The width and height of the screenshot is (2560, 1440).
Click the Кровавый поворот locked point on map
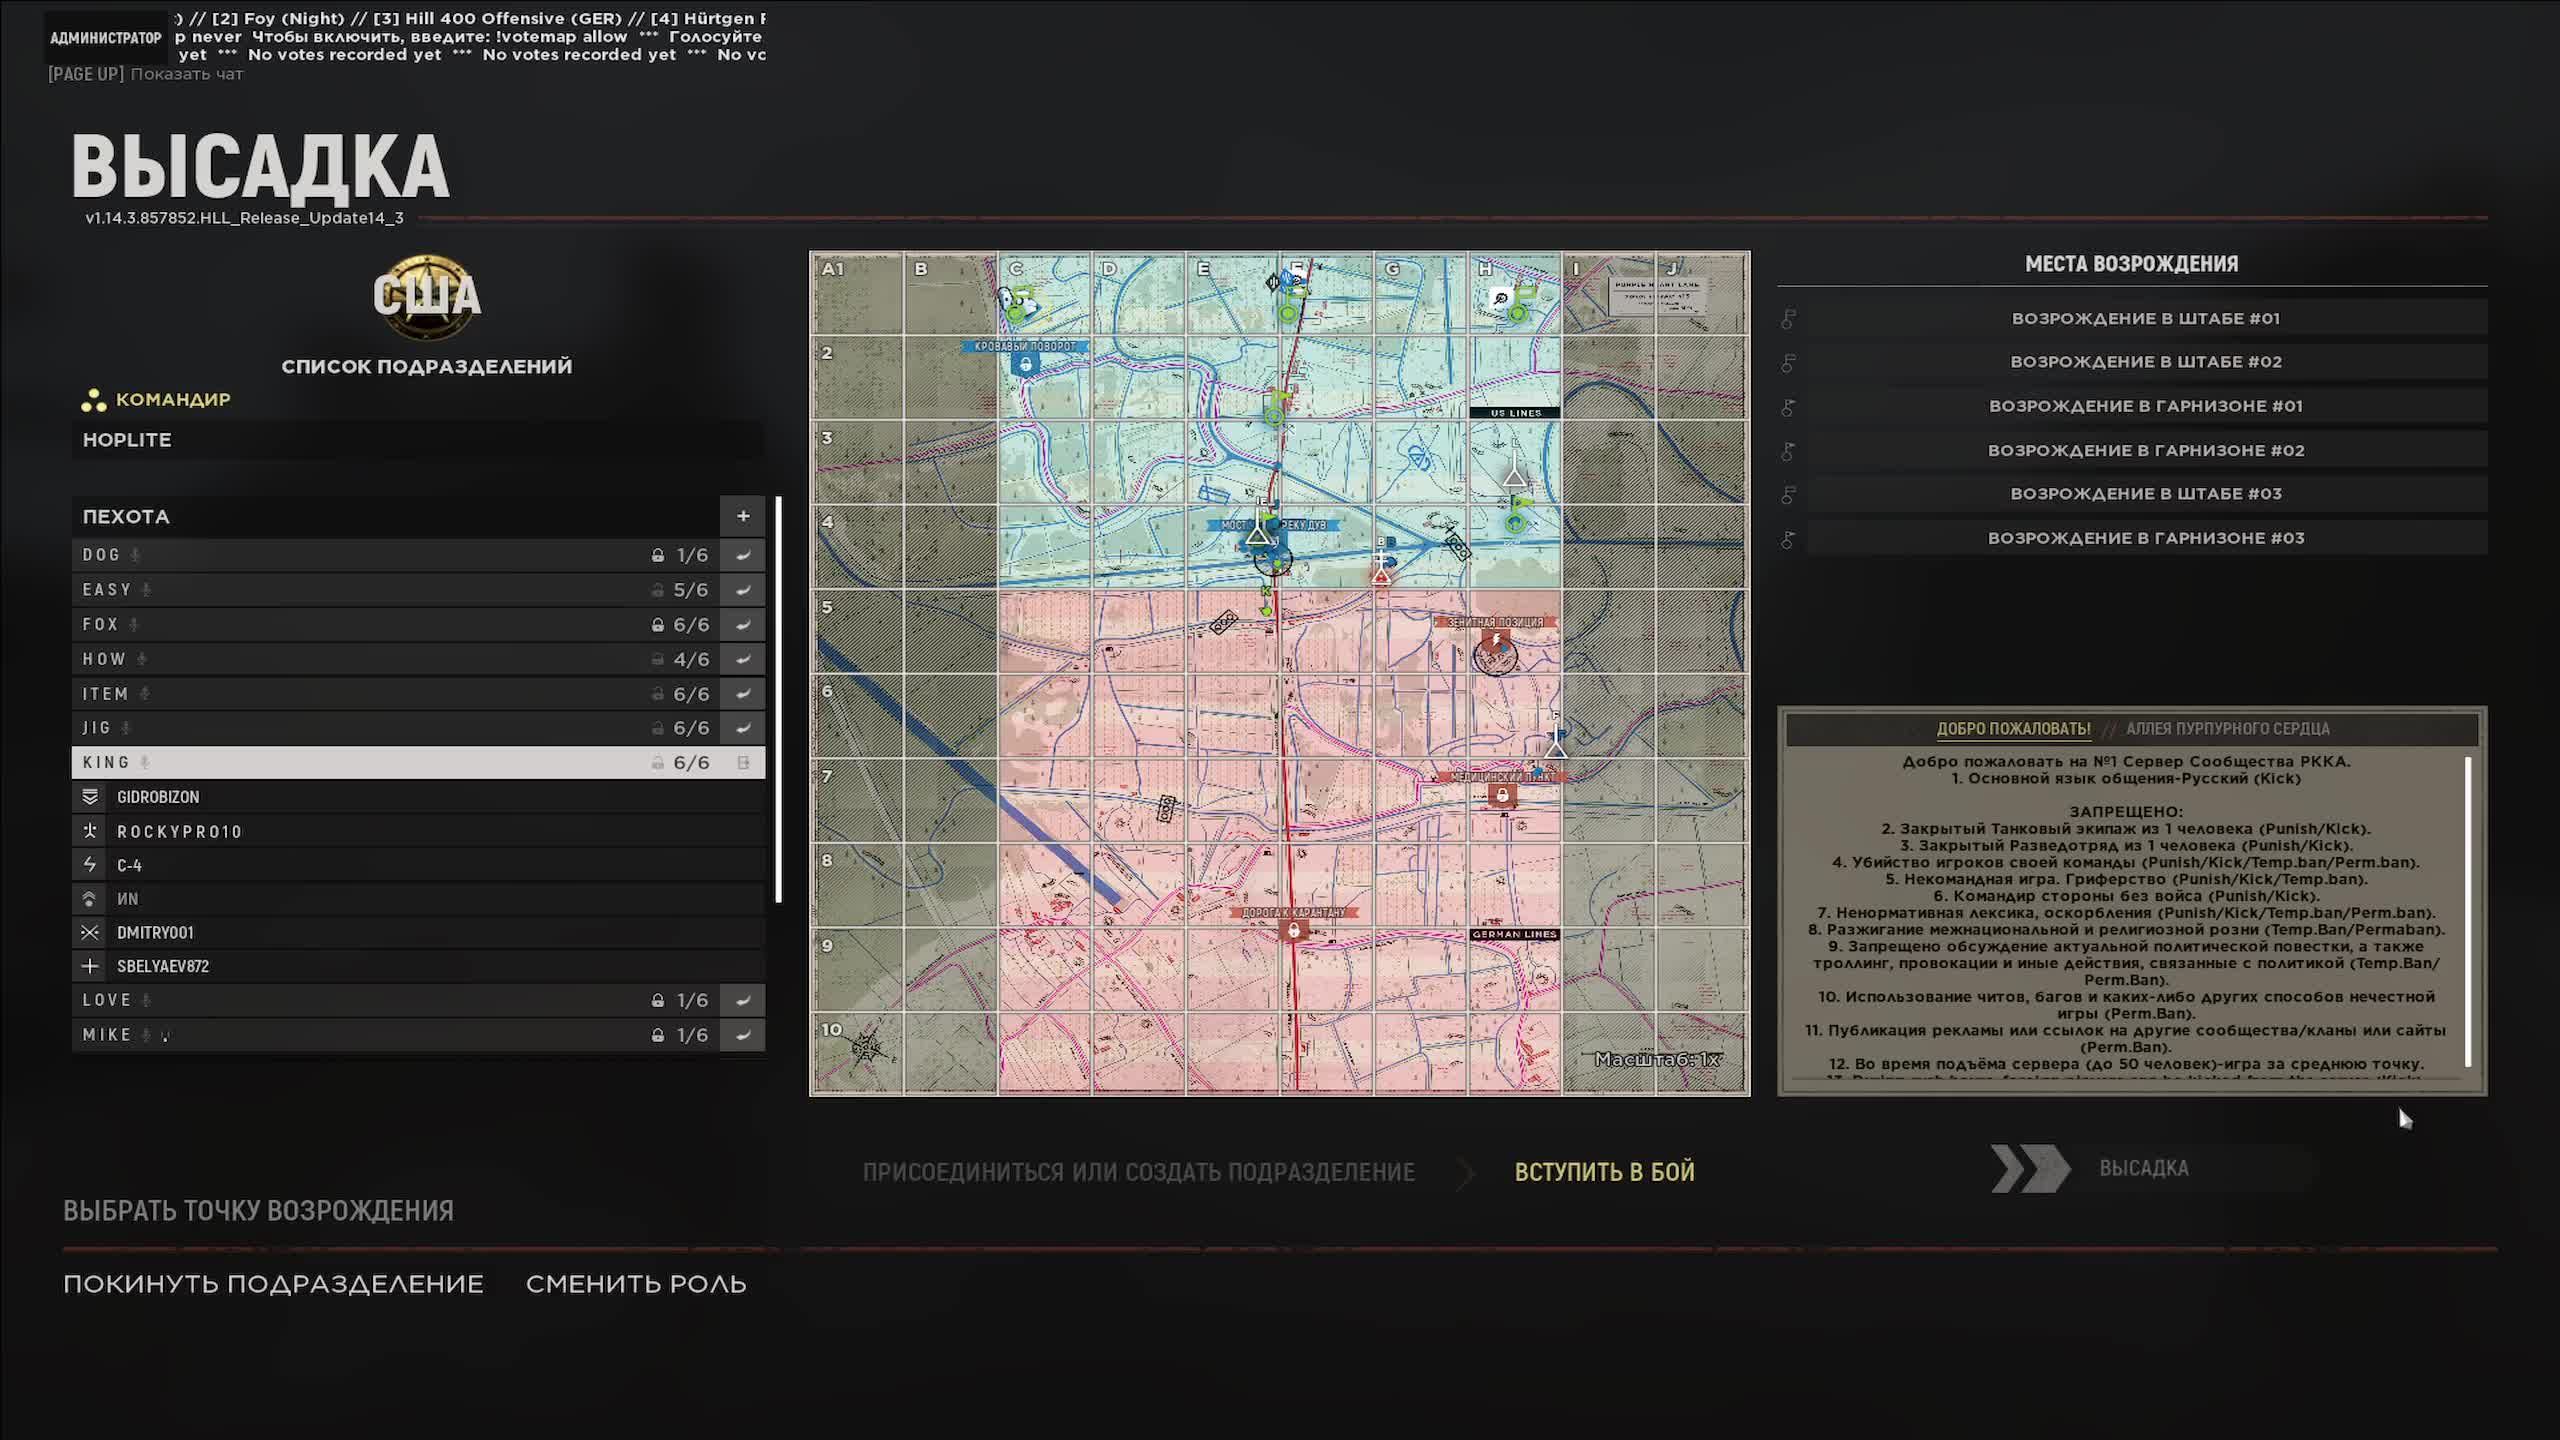[1025, 365]
